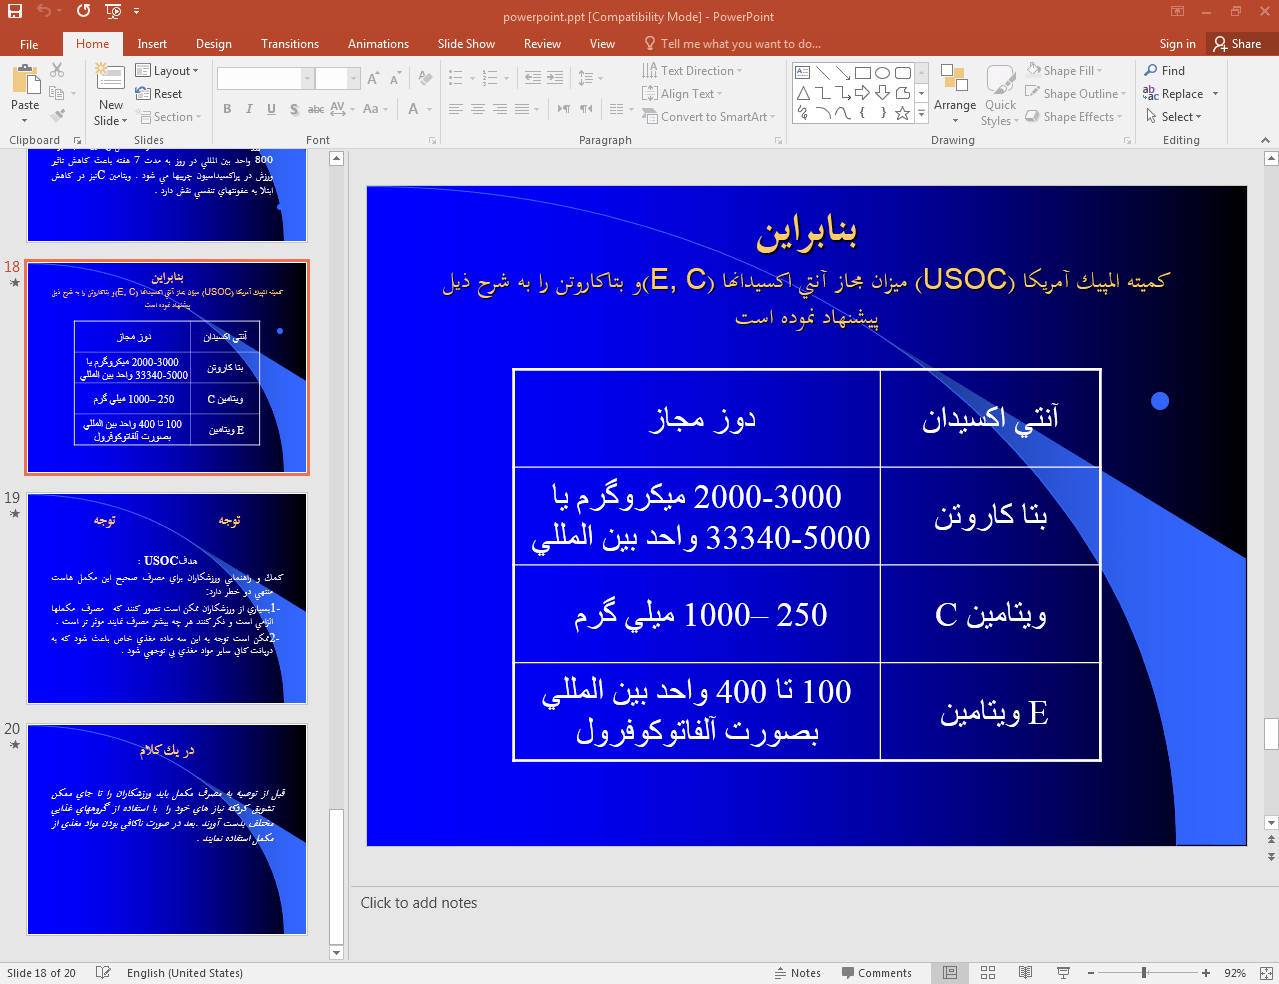This screenshot has height=984, width=1279.
Task: Click the 92% zoom level
Action: click(x=1235, y=973)
